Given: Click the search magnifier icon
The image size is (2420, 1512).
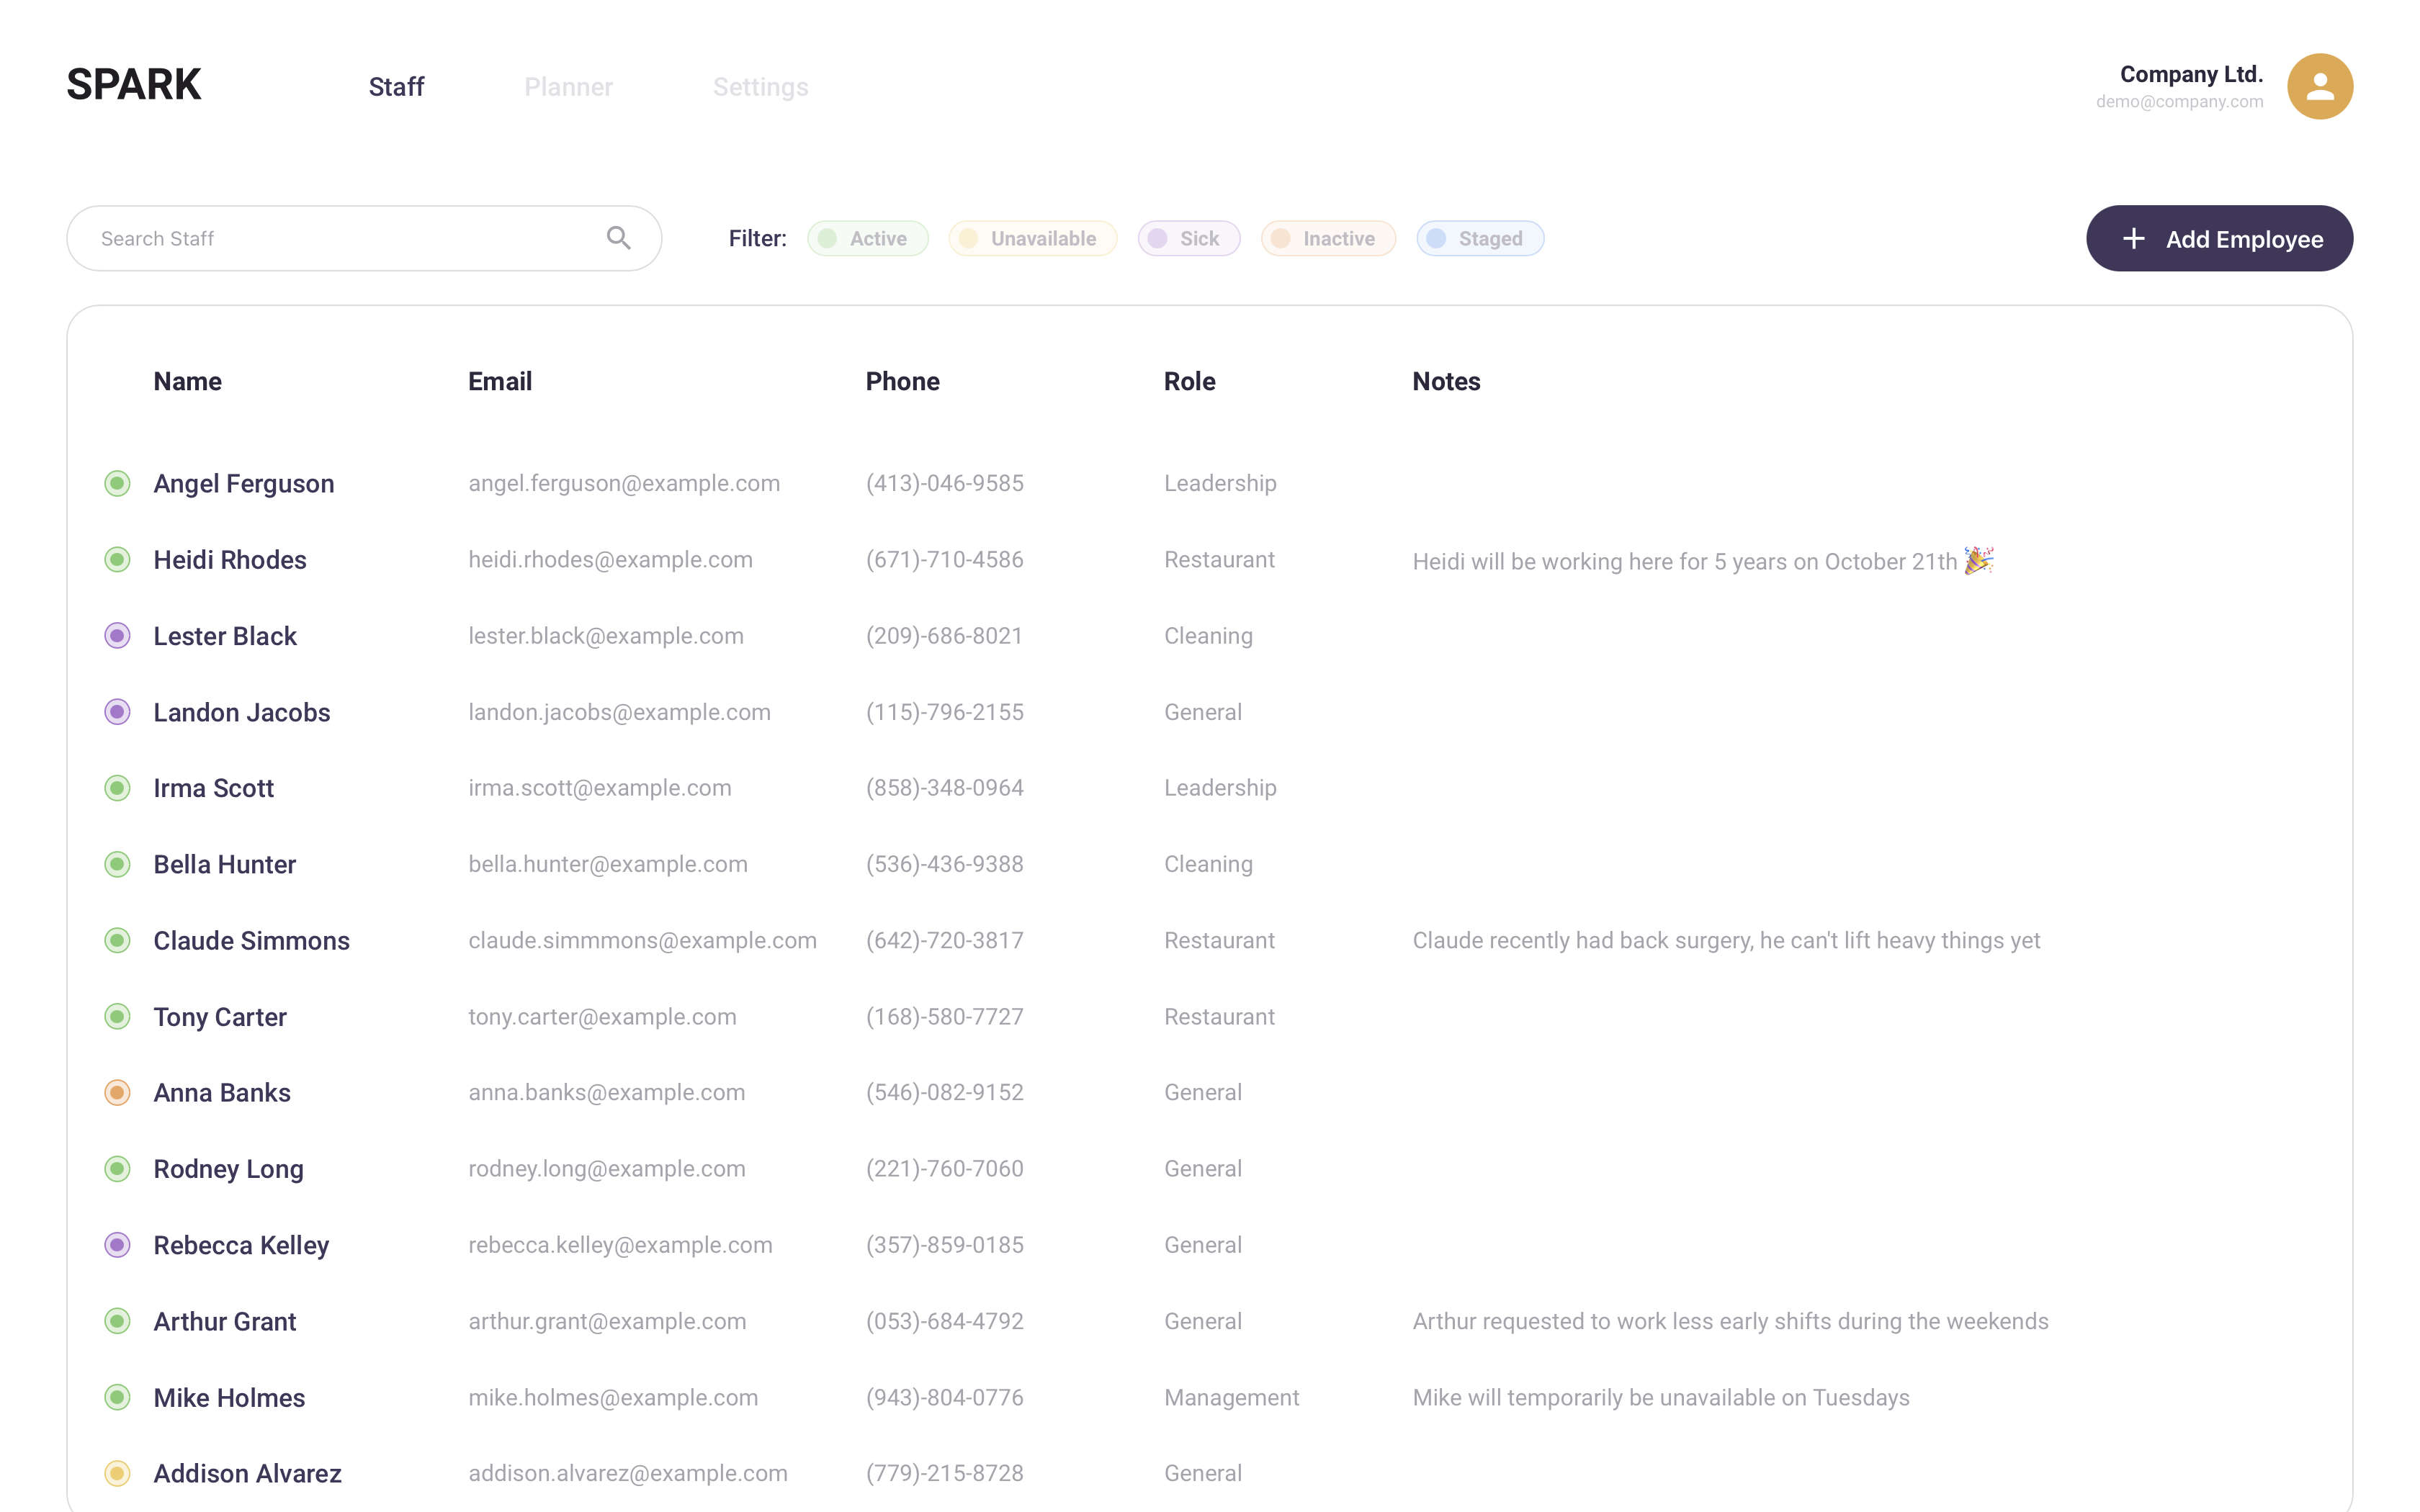Looking at the screenshot, I should (618, 238).
